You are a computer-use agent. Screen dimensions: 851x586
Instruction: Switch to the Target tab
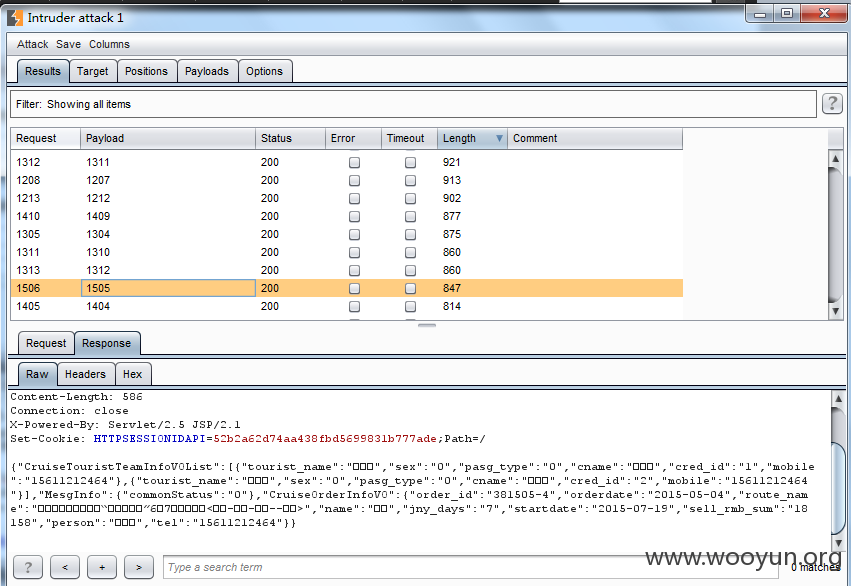93,71
